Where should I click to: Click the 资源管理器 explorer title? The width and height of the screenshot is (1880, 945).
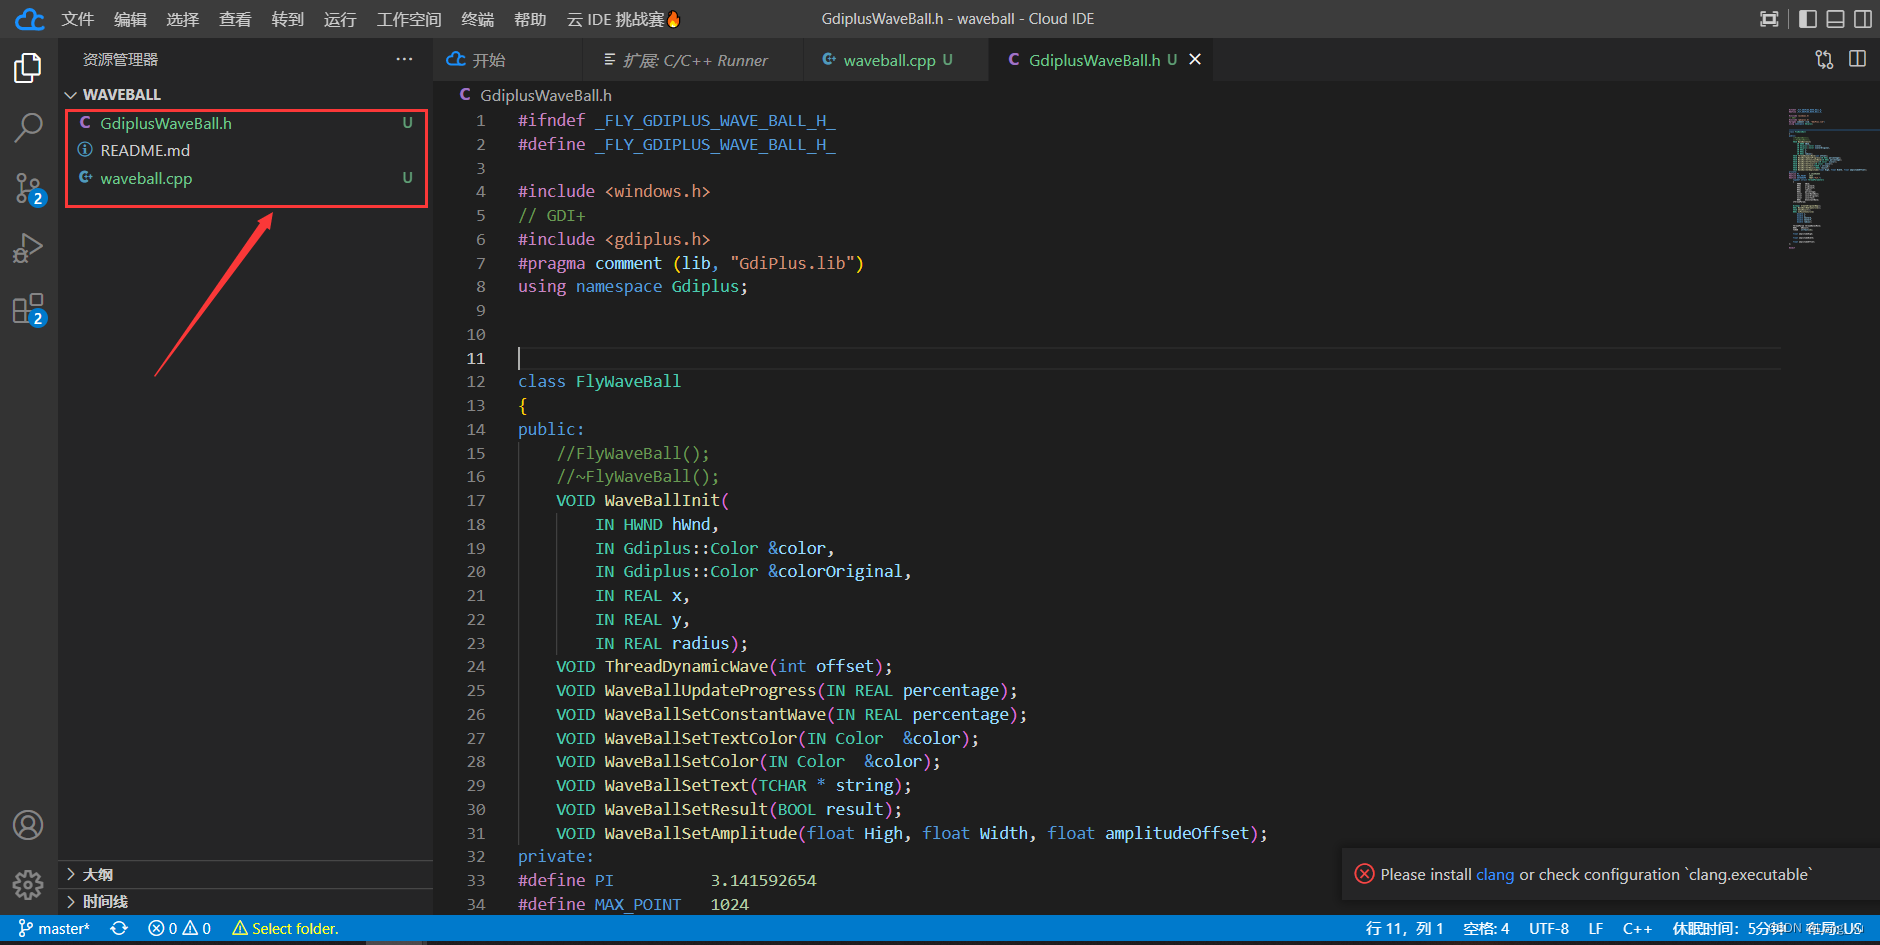point(120,60)
